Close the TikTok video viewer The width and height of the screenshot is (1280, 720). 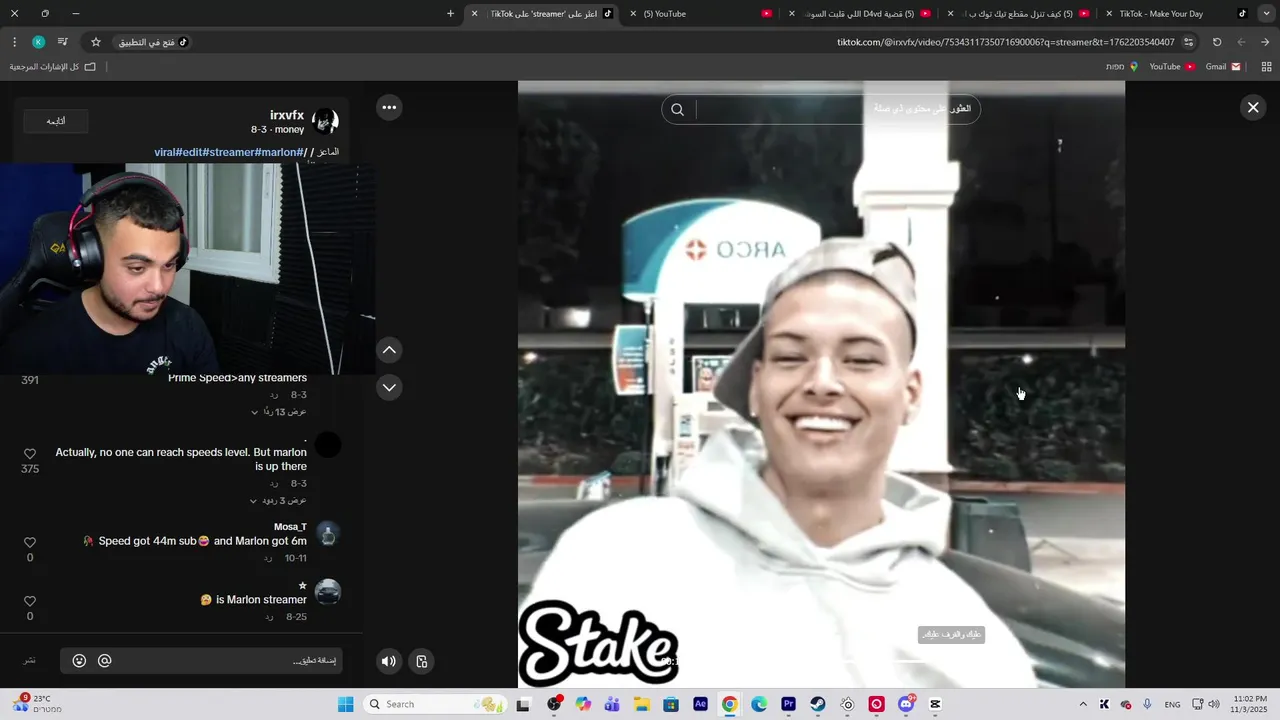point(1253,107)
